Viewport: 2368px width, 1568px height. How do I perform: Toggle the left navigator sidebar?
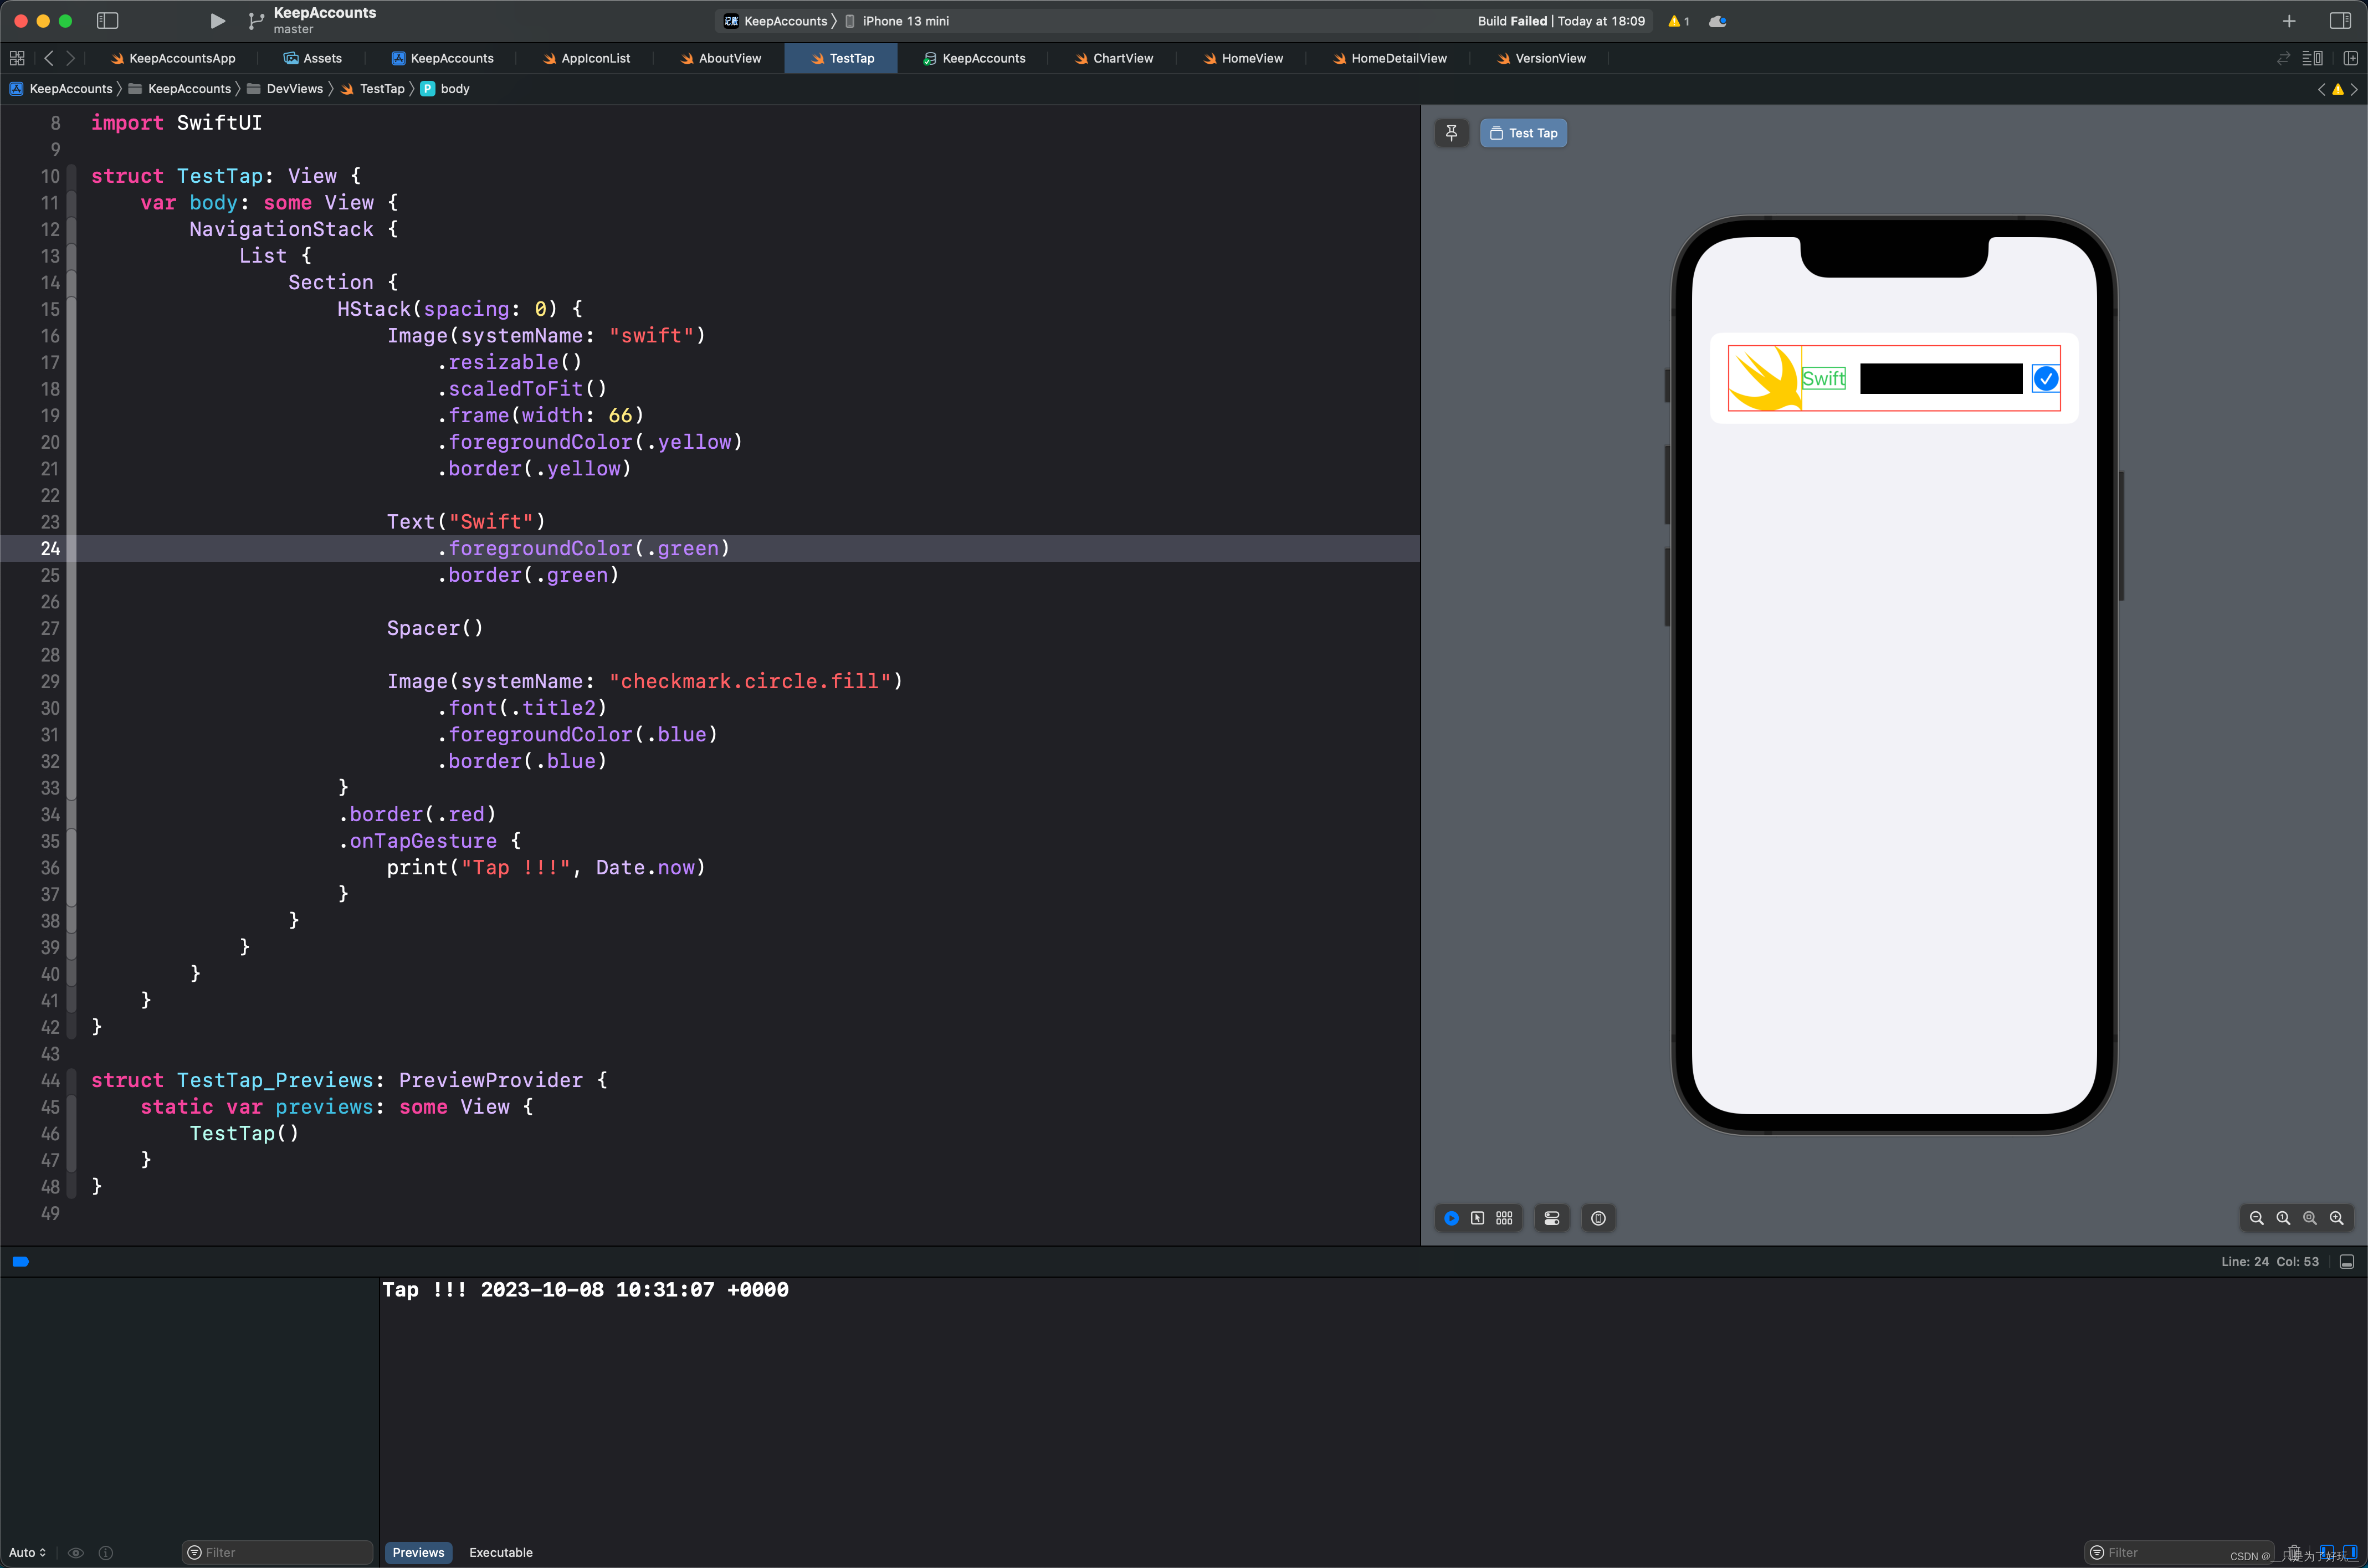(x=107, y=21)
